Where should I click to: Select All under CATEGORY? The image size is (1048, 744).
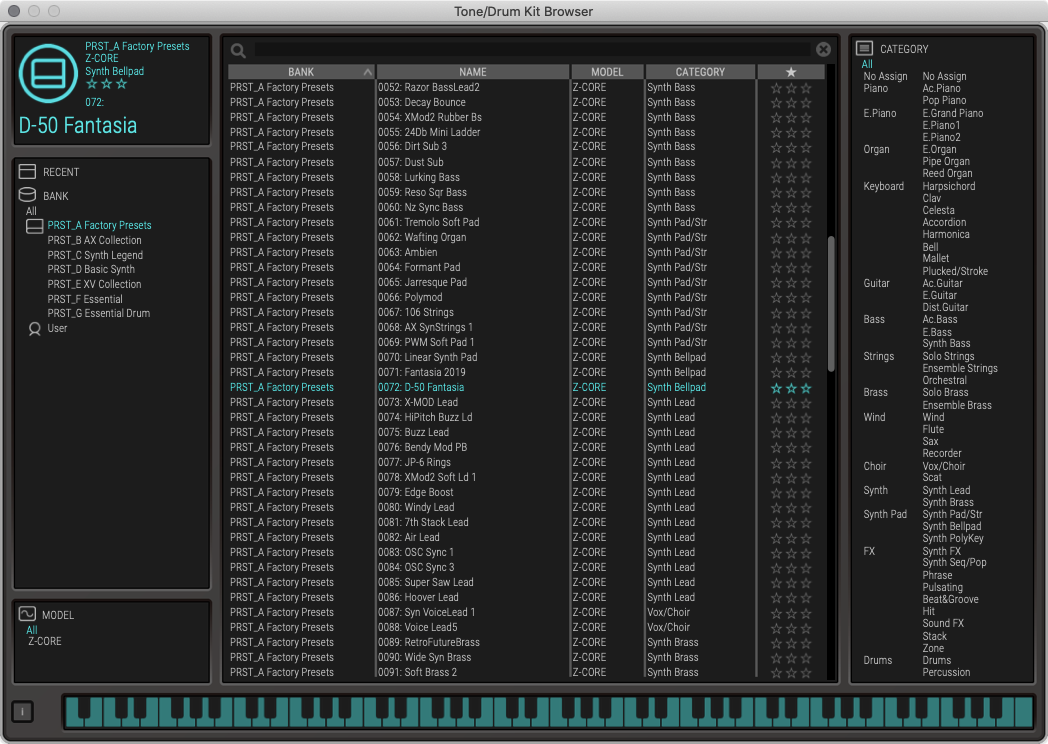867,64
